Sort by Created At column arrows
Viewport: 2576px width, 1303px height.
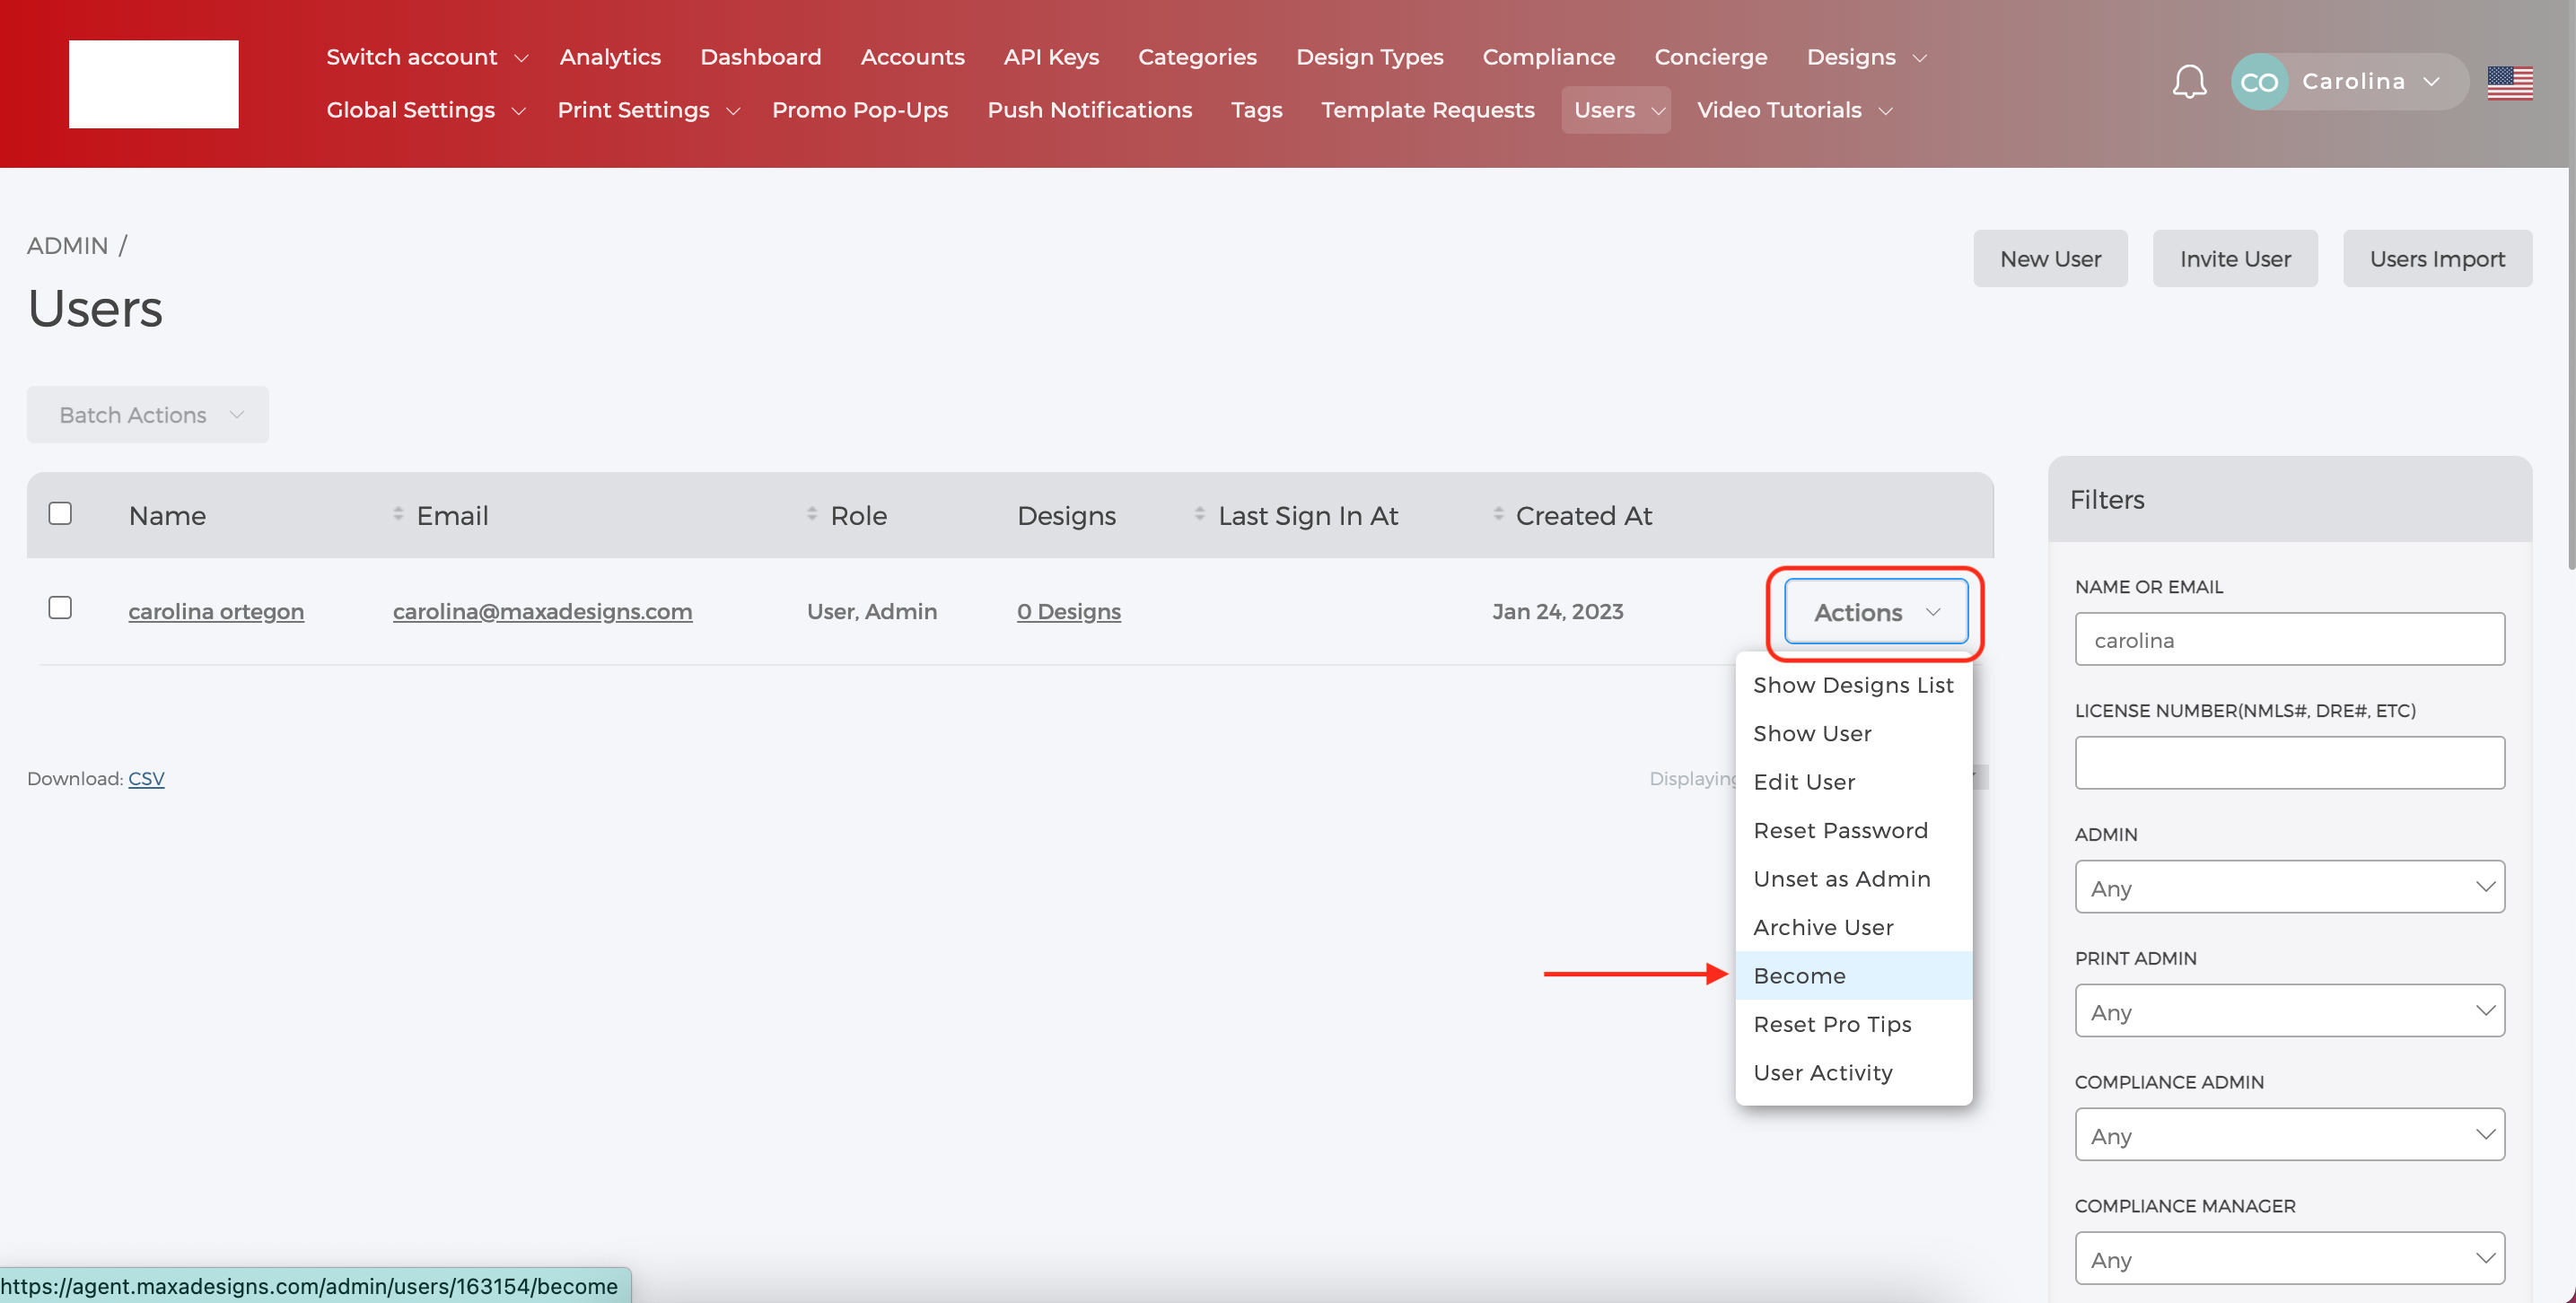point(1498,513)
